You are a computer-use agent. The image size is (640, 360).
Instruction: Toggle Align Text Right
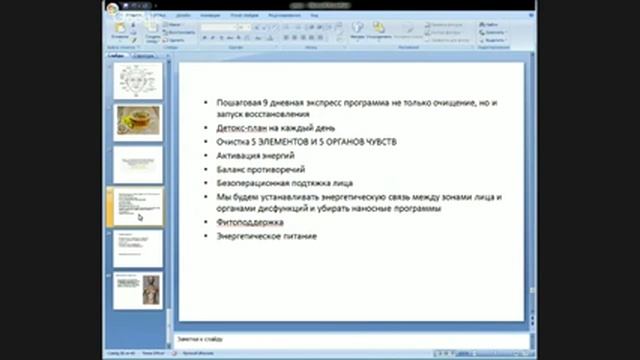303,38
